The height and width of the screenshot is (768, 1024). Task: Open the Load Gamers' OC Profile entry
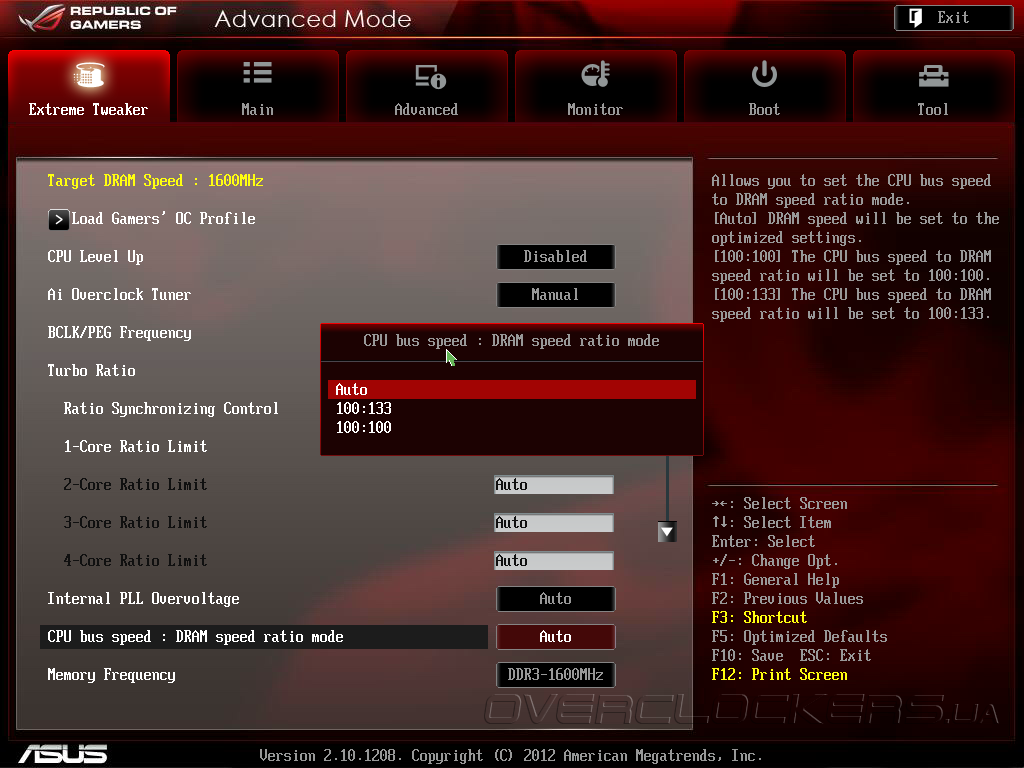(x=163, y=219)
